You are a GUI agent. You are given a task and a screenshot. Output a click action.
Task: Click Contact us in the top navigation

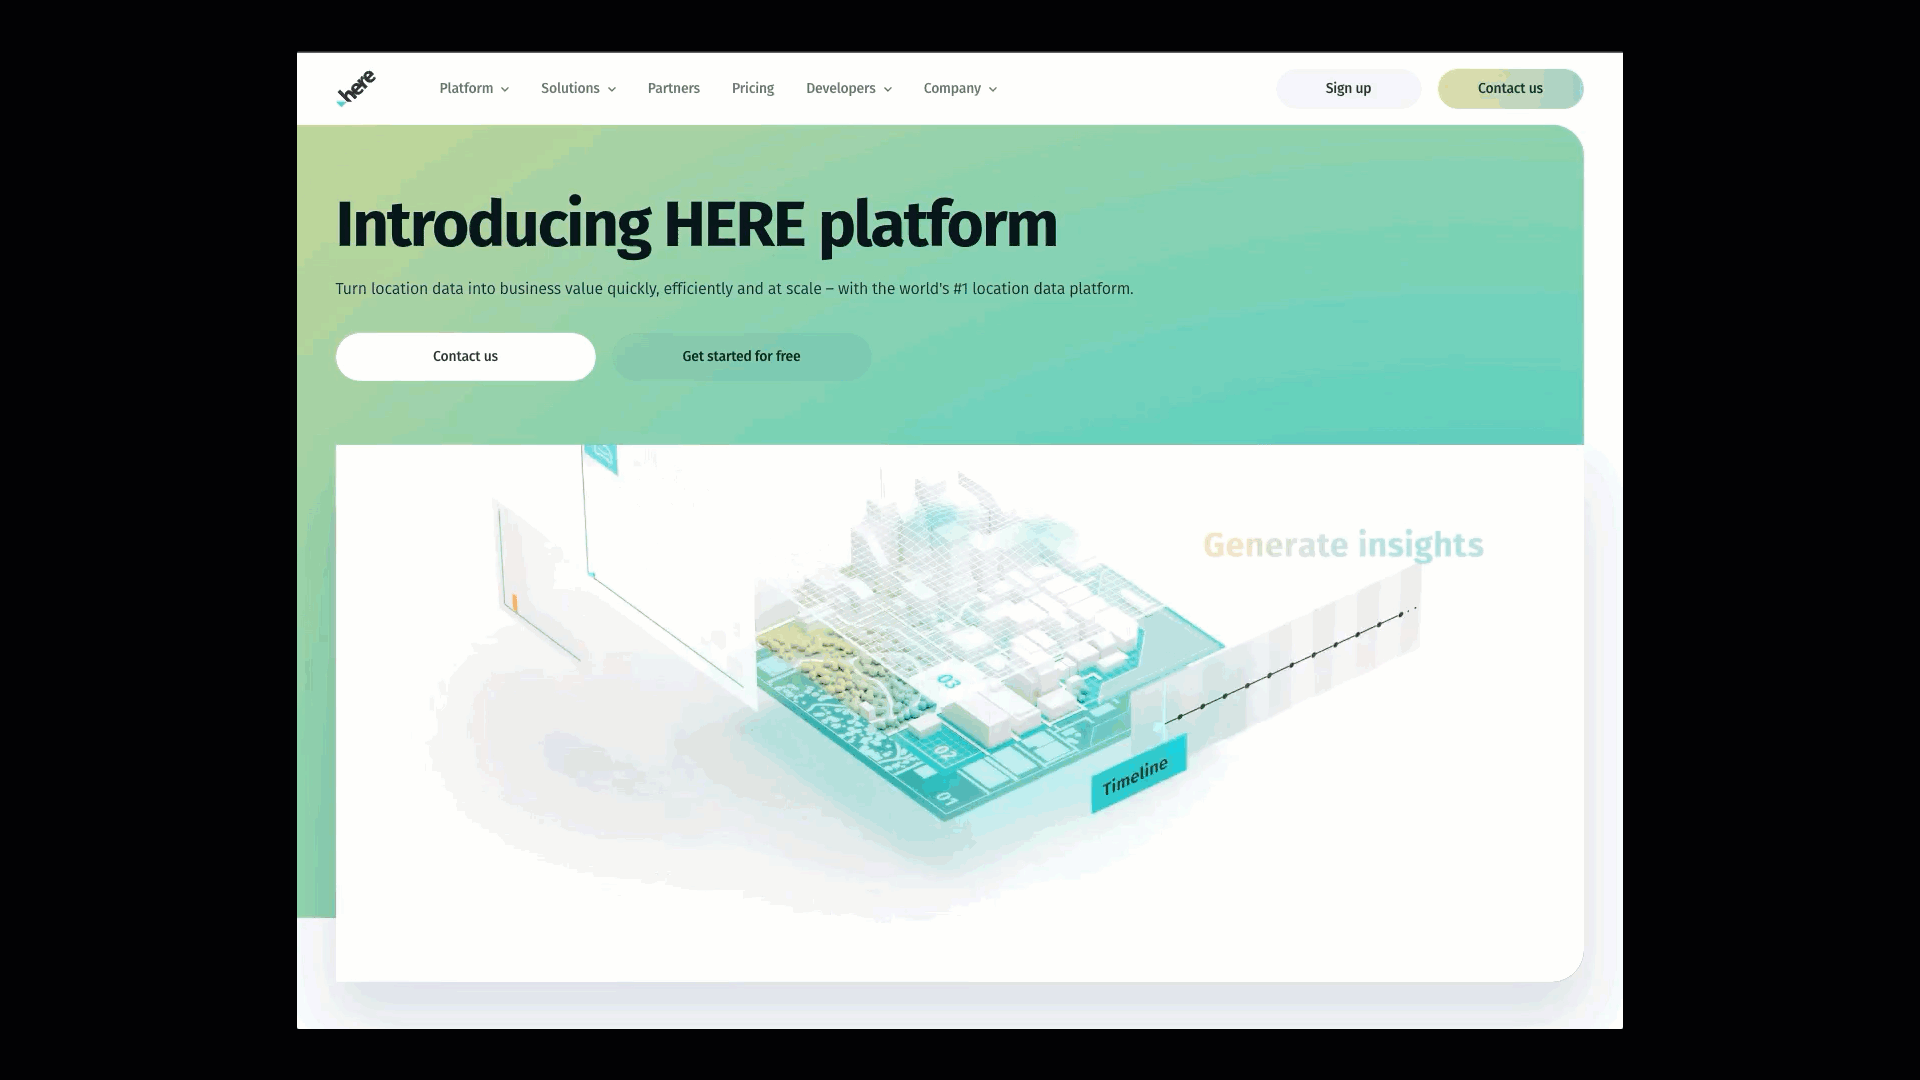(x=1510, y=89)
